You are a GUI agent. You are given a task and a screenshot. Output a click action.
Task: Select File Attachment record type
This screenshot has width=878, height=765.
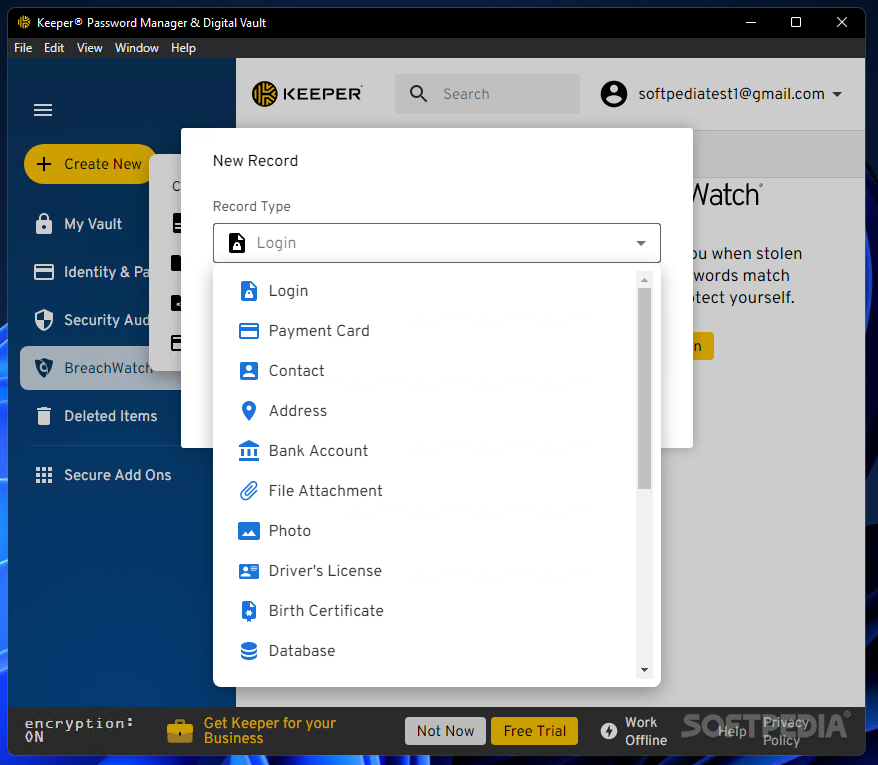[x=424, y=491]
